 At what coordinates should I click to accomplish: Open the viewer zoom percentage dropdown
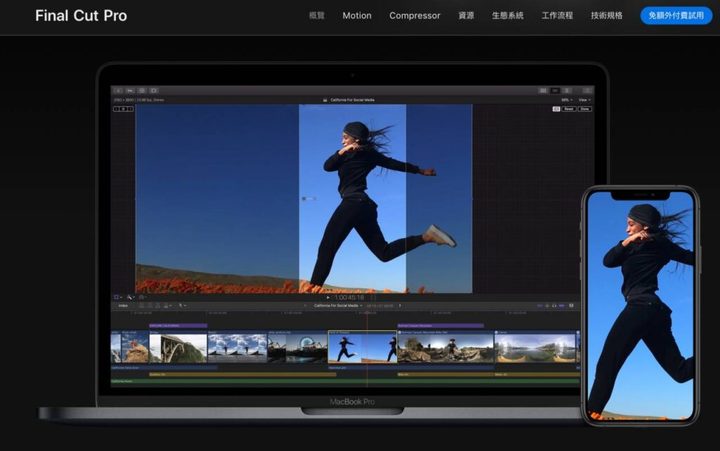565,100
